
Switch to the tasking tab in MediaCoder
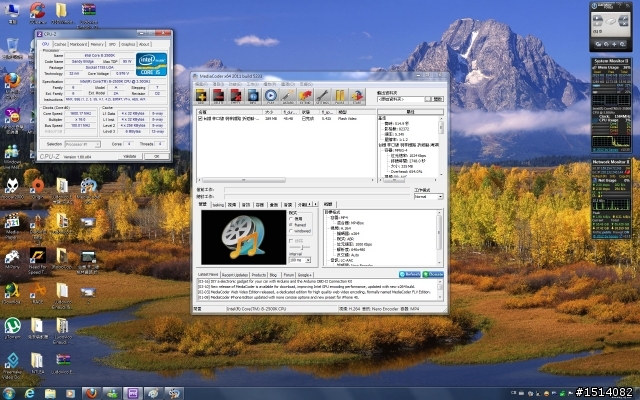point(218,205)
